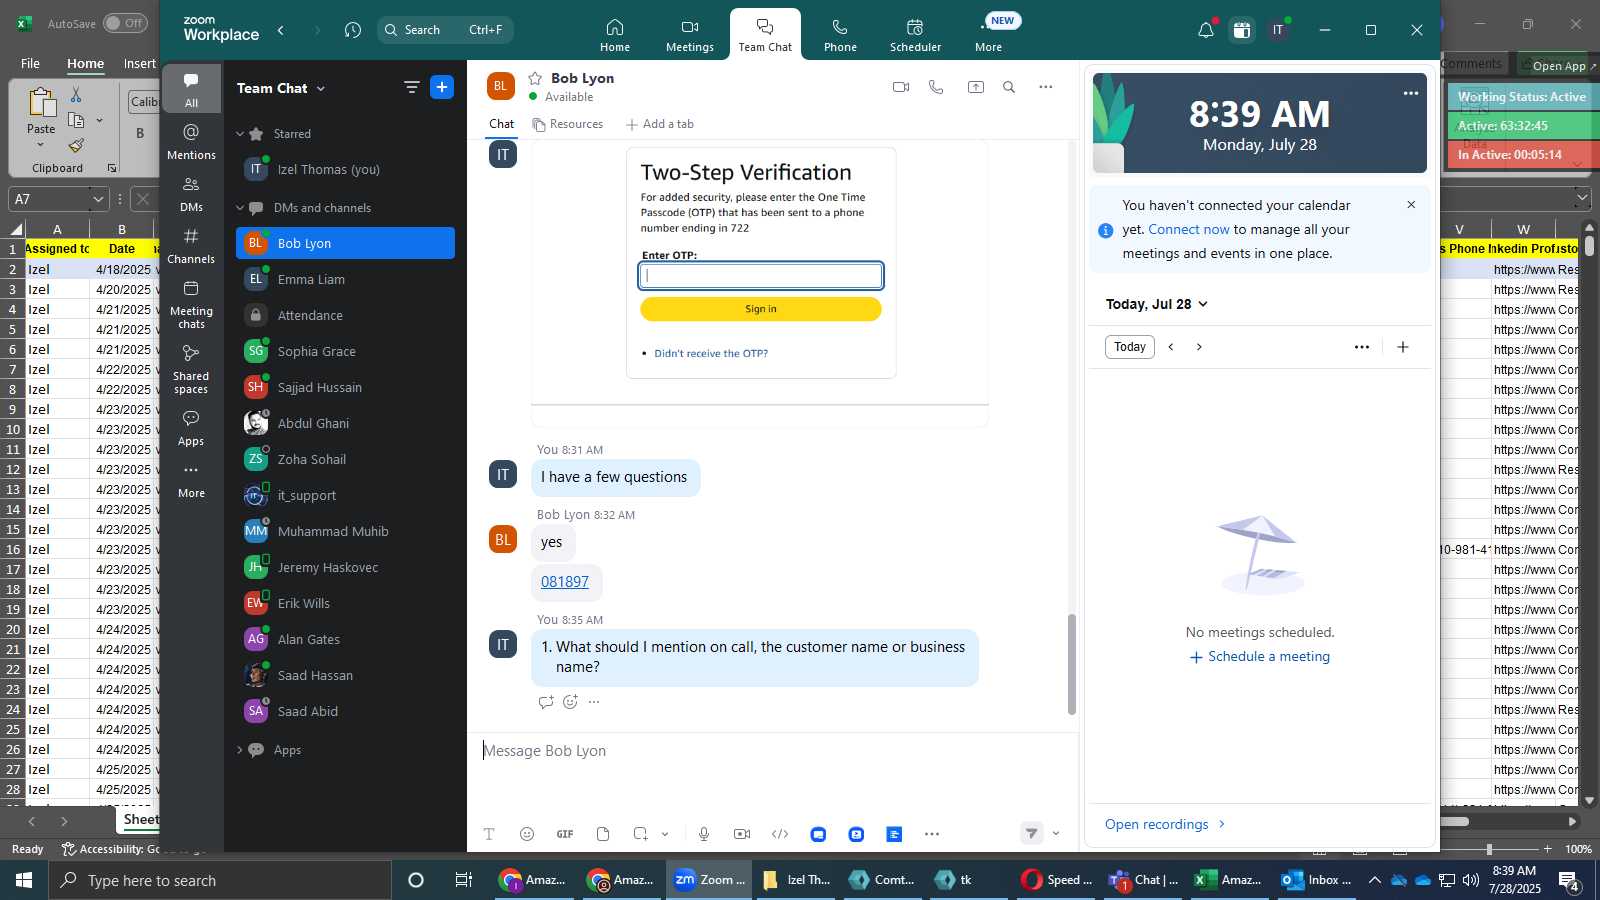Open send options dropdown arrow
Screen dimensions: 1600x900
point(1056,833)
